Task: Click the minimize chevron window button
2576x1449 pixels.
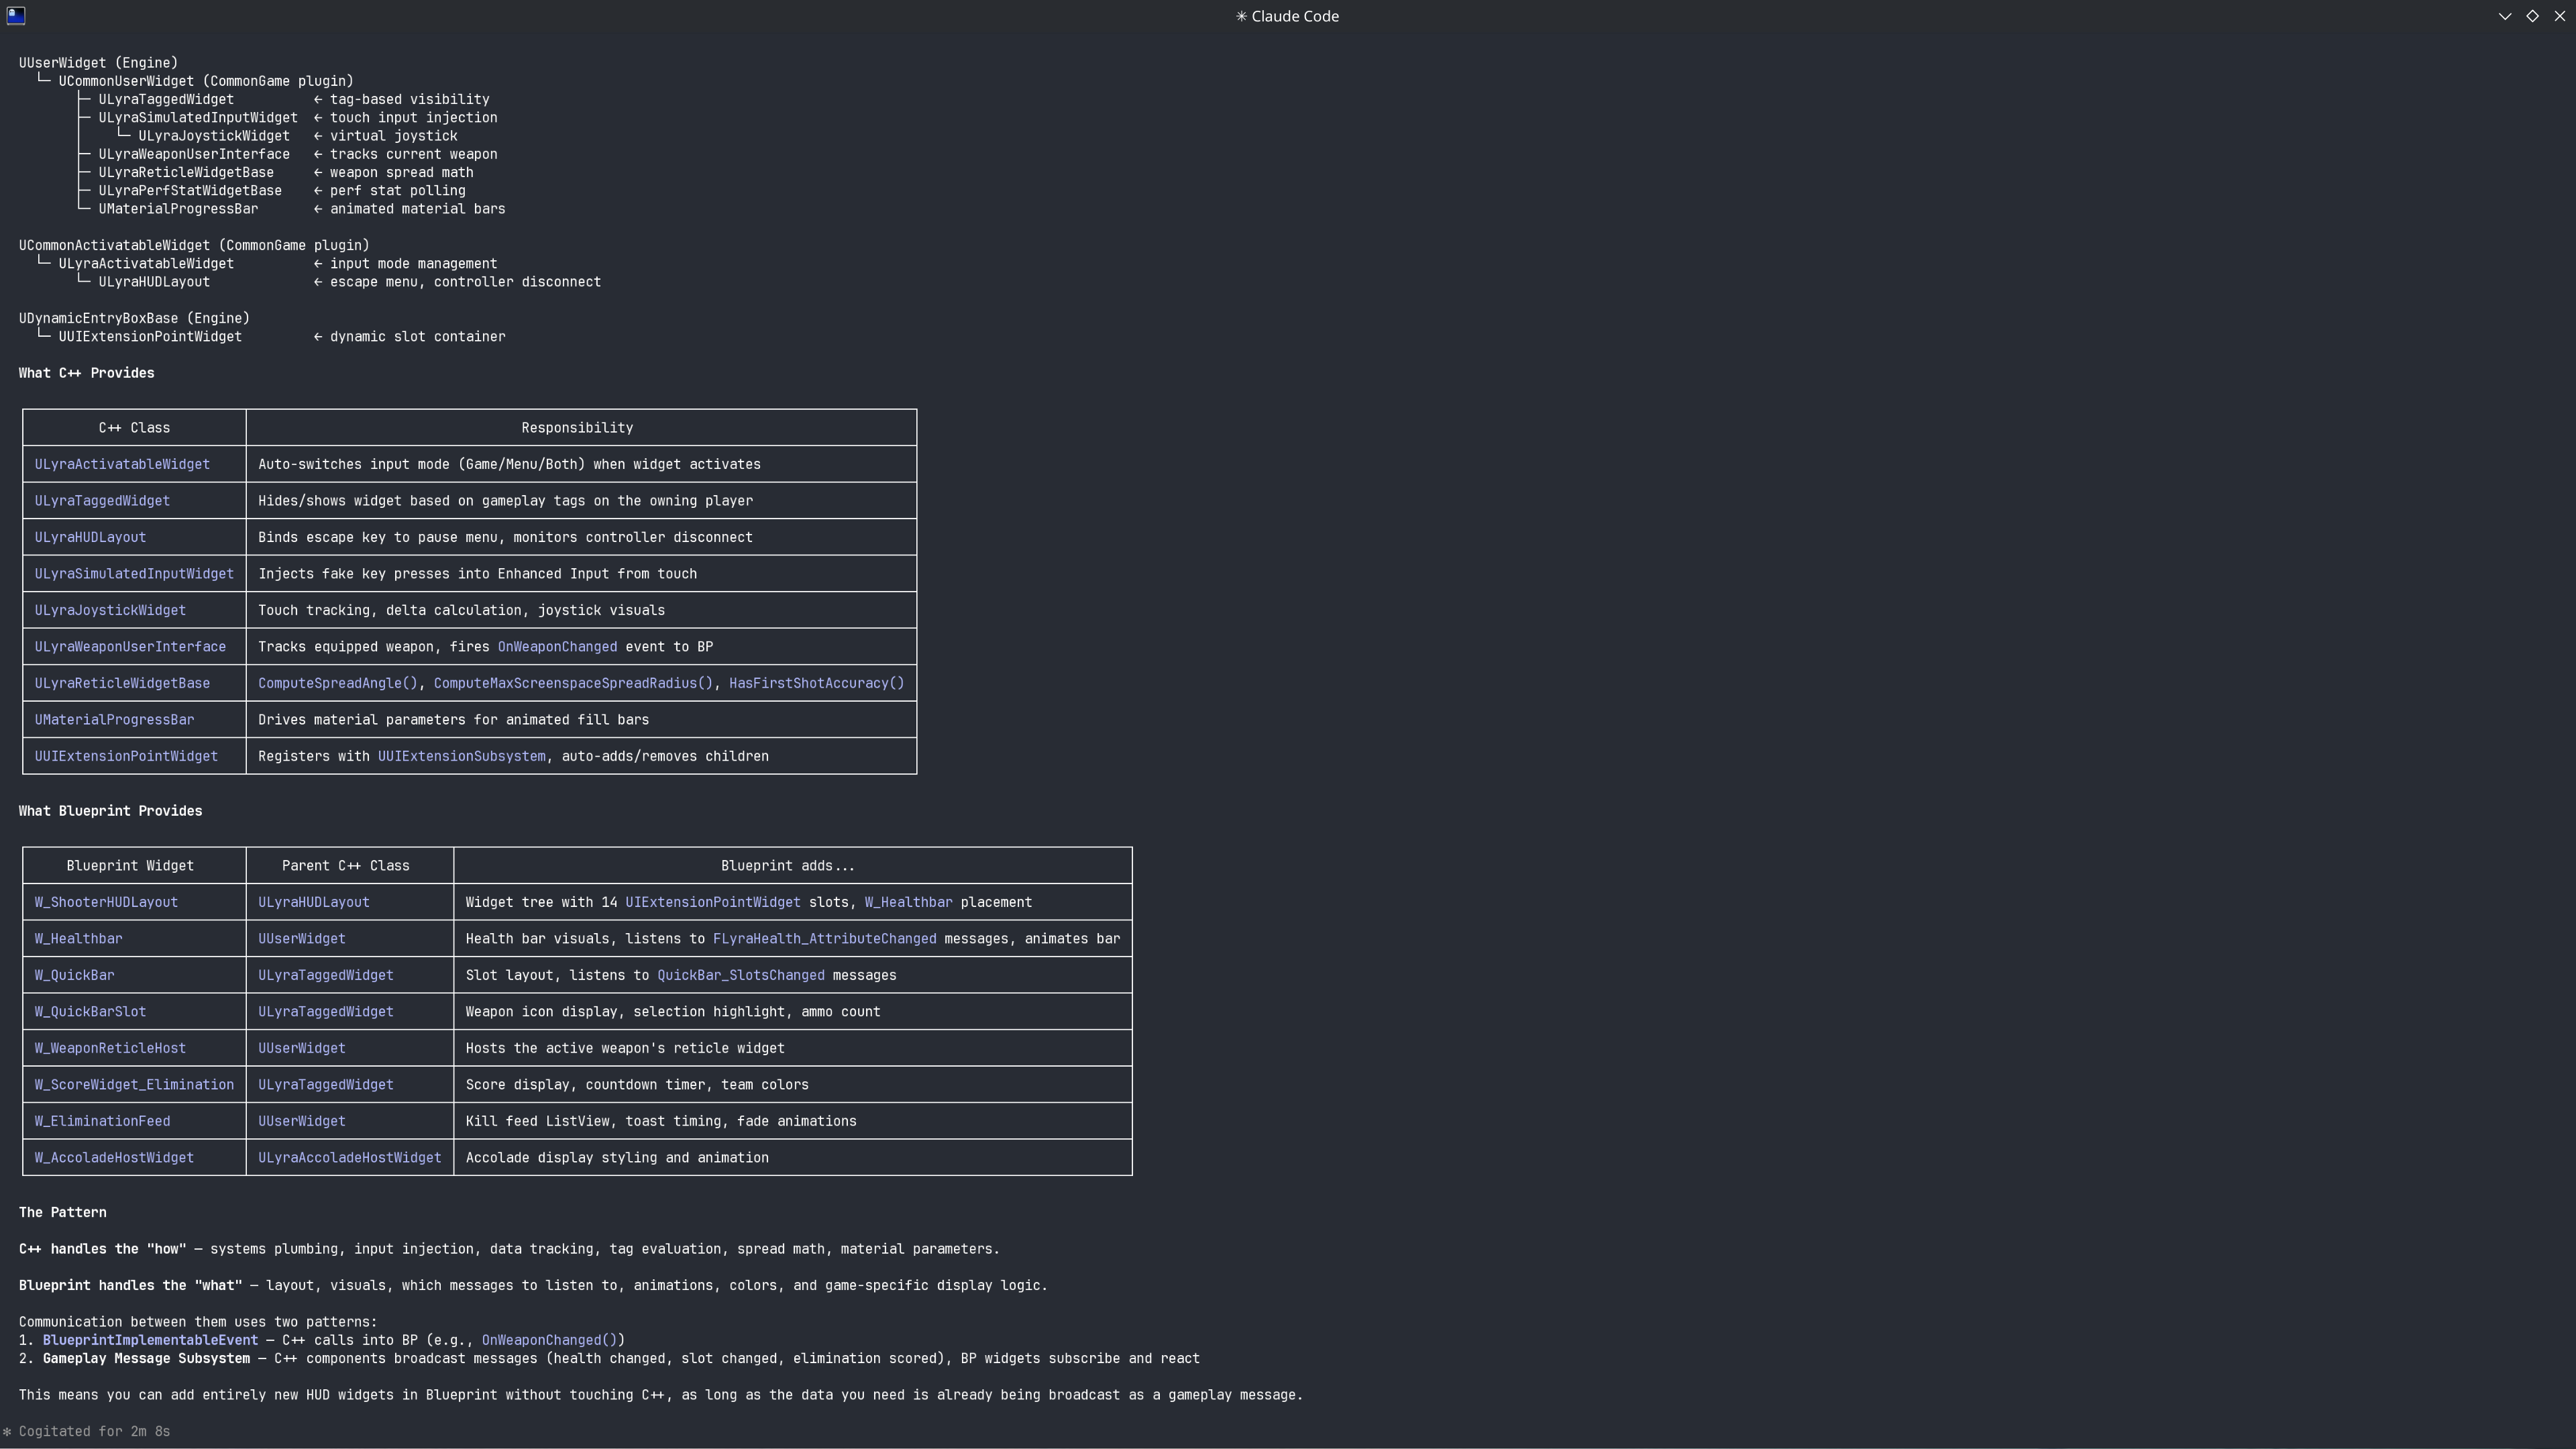Action: (2505, 16)
